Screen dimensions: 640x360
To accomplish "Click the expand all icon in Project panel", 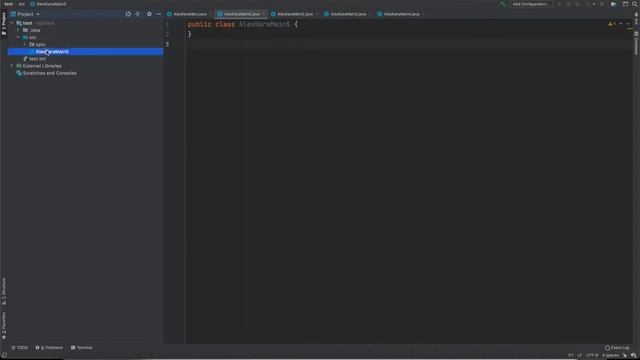I will [138, 14].
